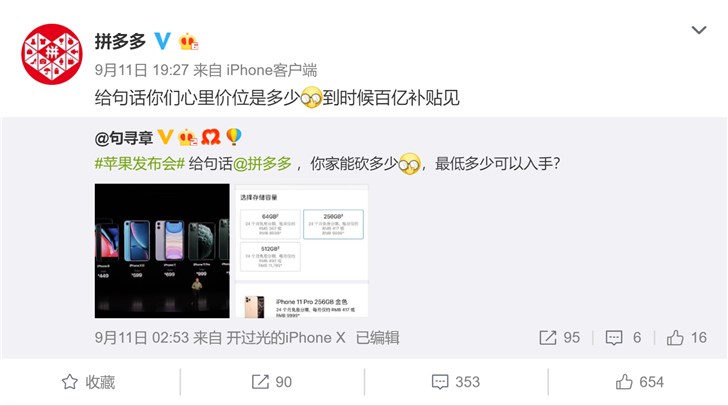Open the 拼多多 profile avatar
The width and height of the screenshot is (728, 406).
click(52, 54)
